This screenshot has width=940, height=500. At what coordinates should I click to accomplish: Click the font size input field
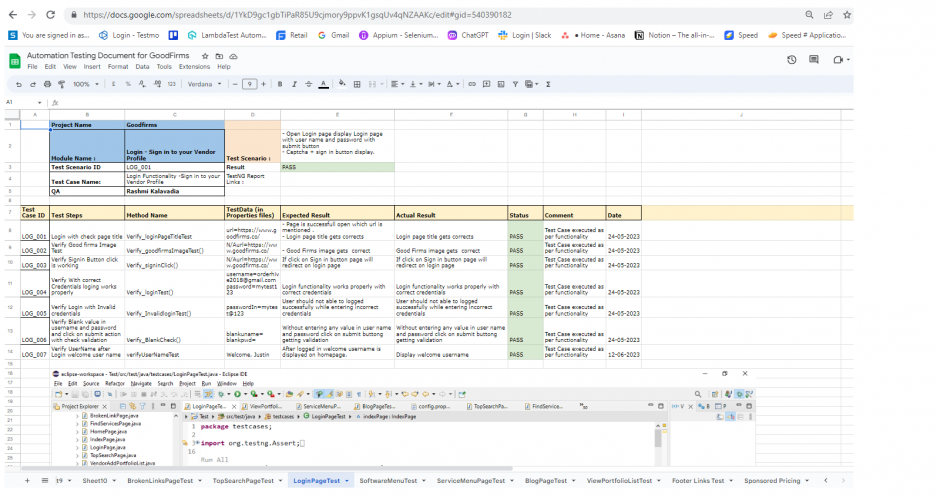click(x=250, y=84)
